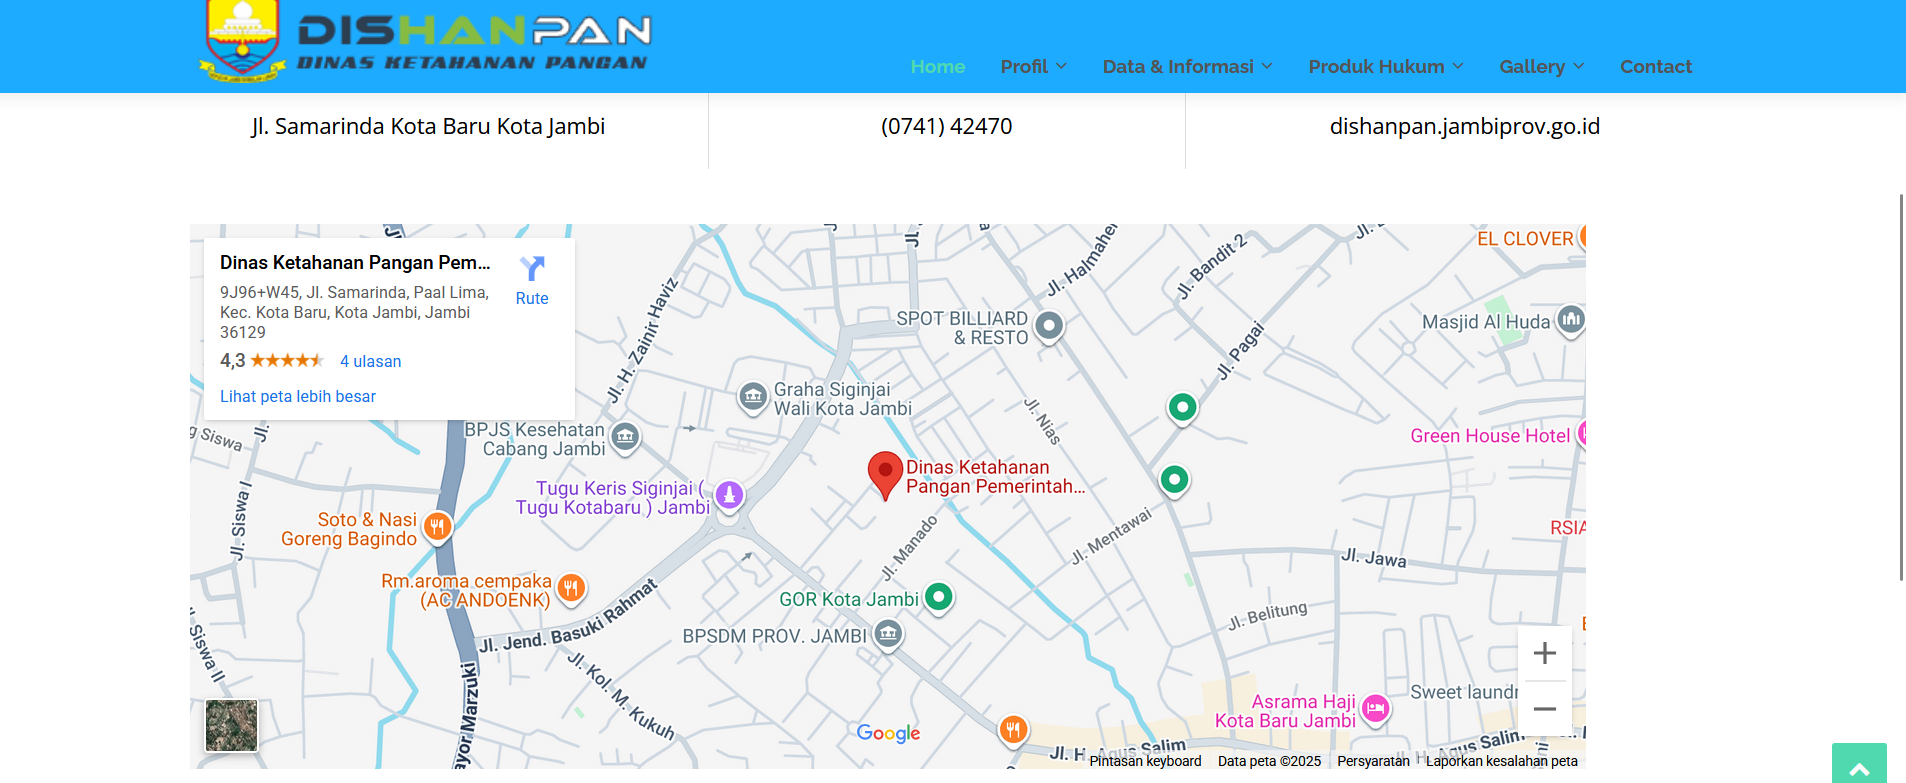Click the SPOT BILLIARD & RESTO marker
The height and width of the screenshot is (783, 1906).
1049,326
